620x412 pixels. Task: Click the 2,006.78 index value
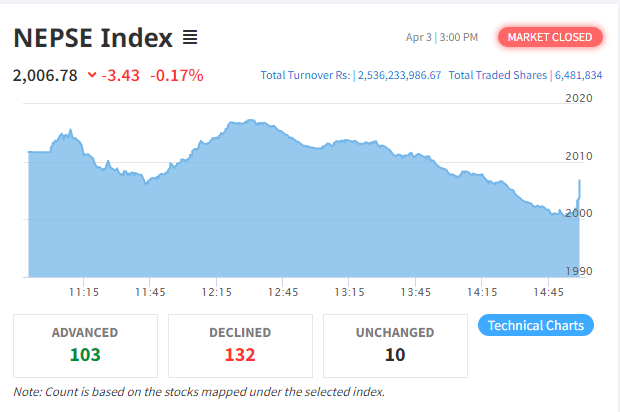pos(45,75)
